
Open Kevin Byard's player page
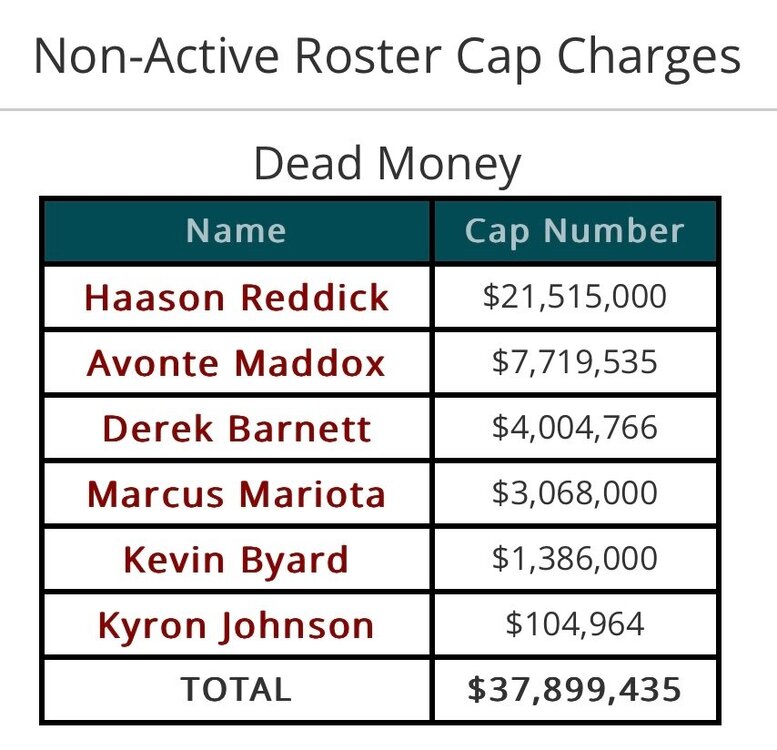click(x=236, y=559)
